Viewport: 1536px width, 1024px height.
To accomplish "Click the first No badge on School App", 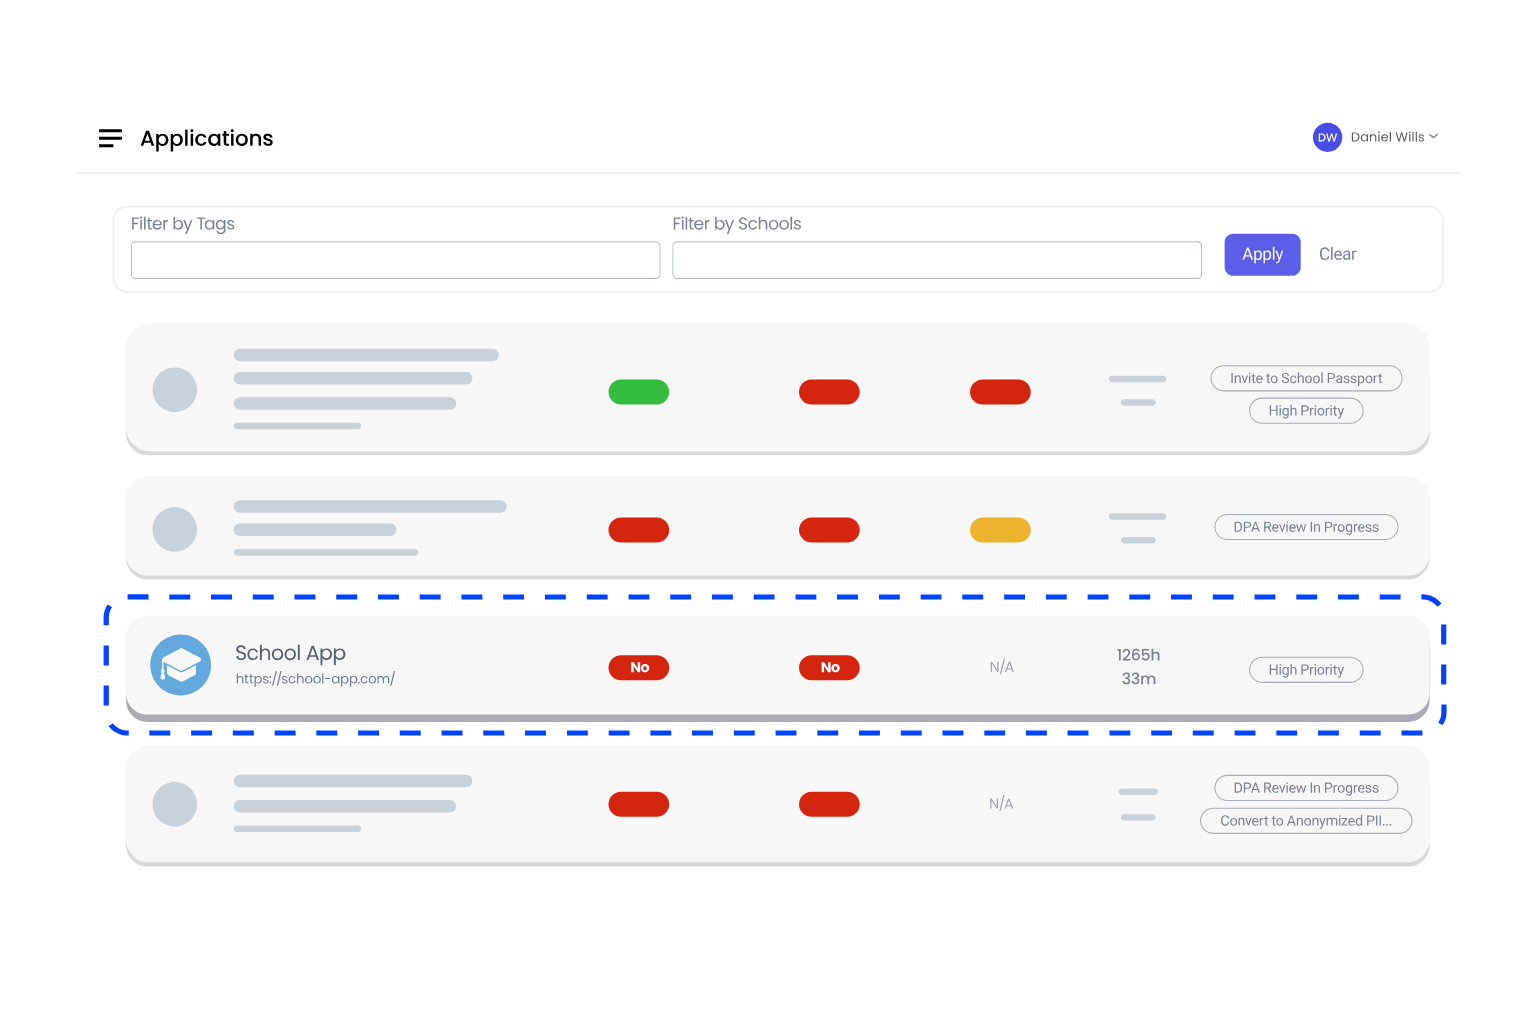I will (x=639, y=668).
